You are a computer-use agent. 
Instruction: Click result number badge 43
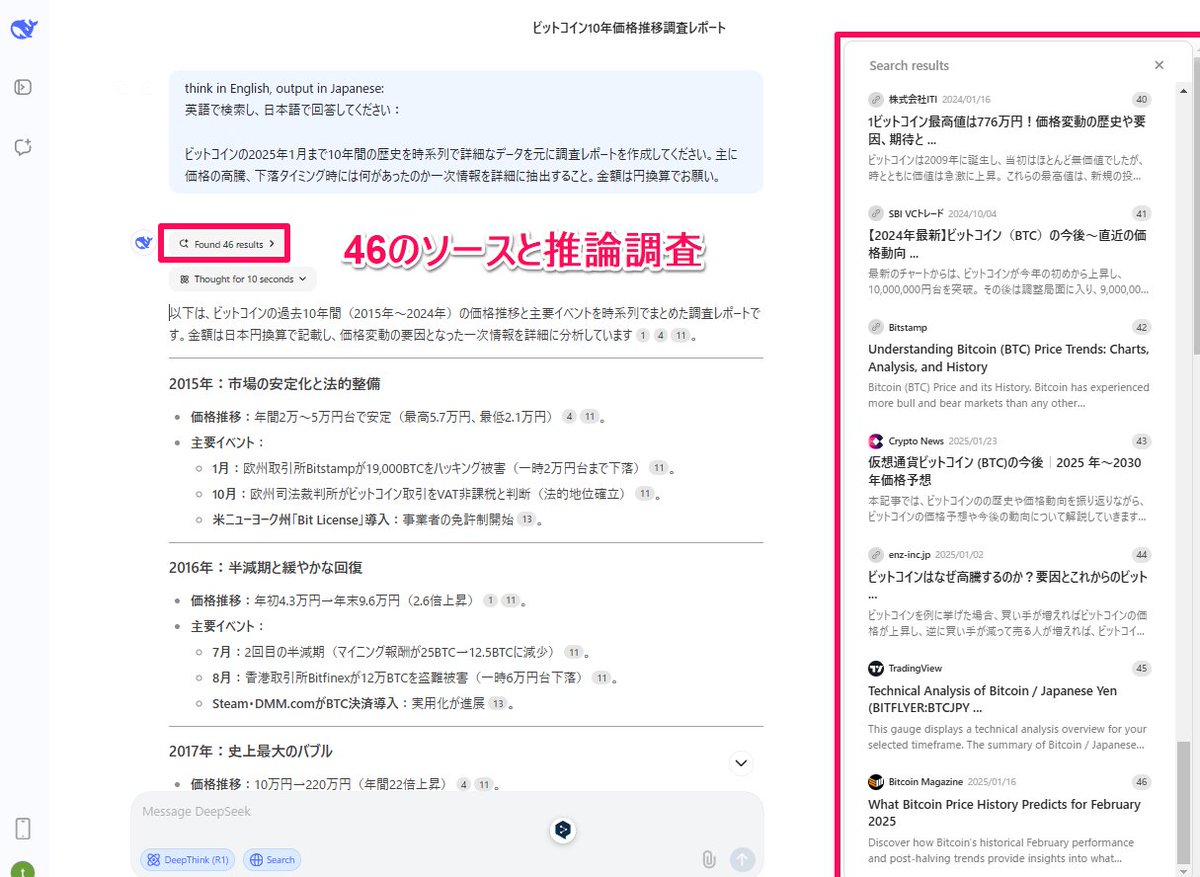tap(1142, 441)
